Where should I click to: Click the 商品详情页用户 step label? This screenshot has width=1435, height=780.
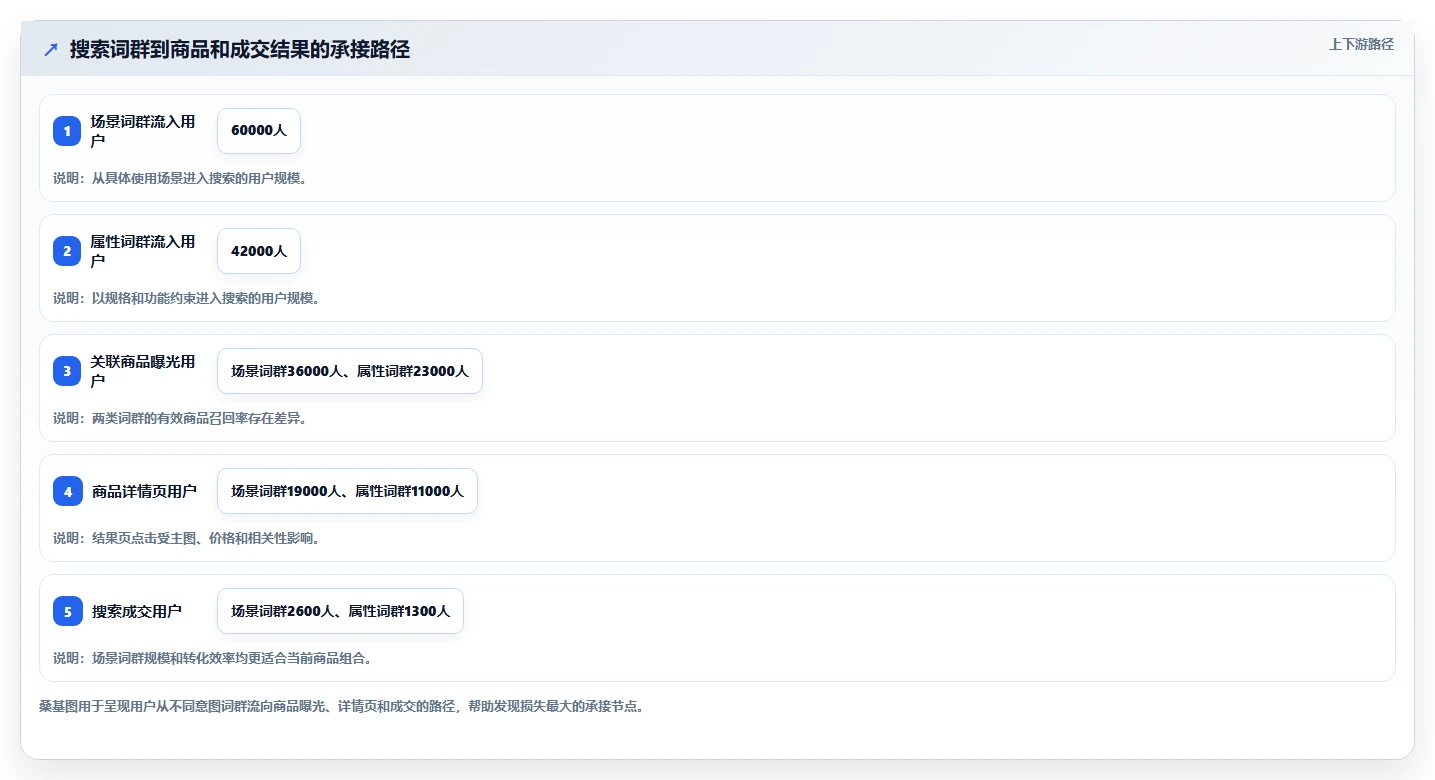pos(144,491)
